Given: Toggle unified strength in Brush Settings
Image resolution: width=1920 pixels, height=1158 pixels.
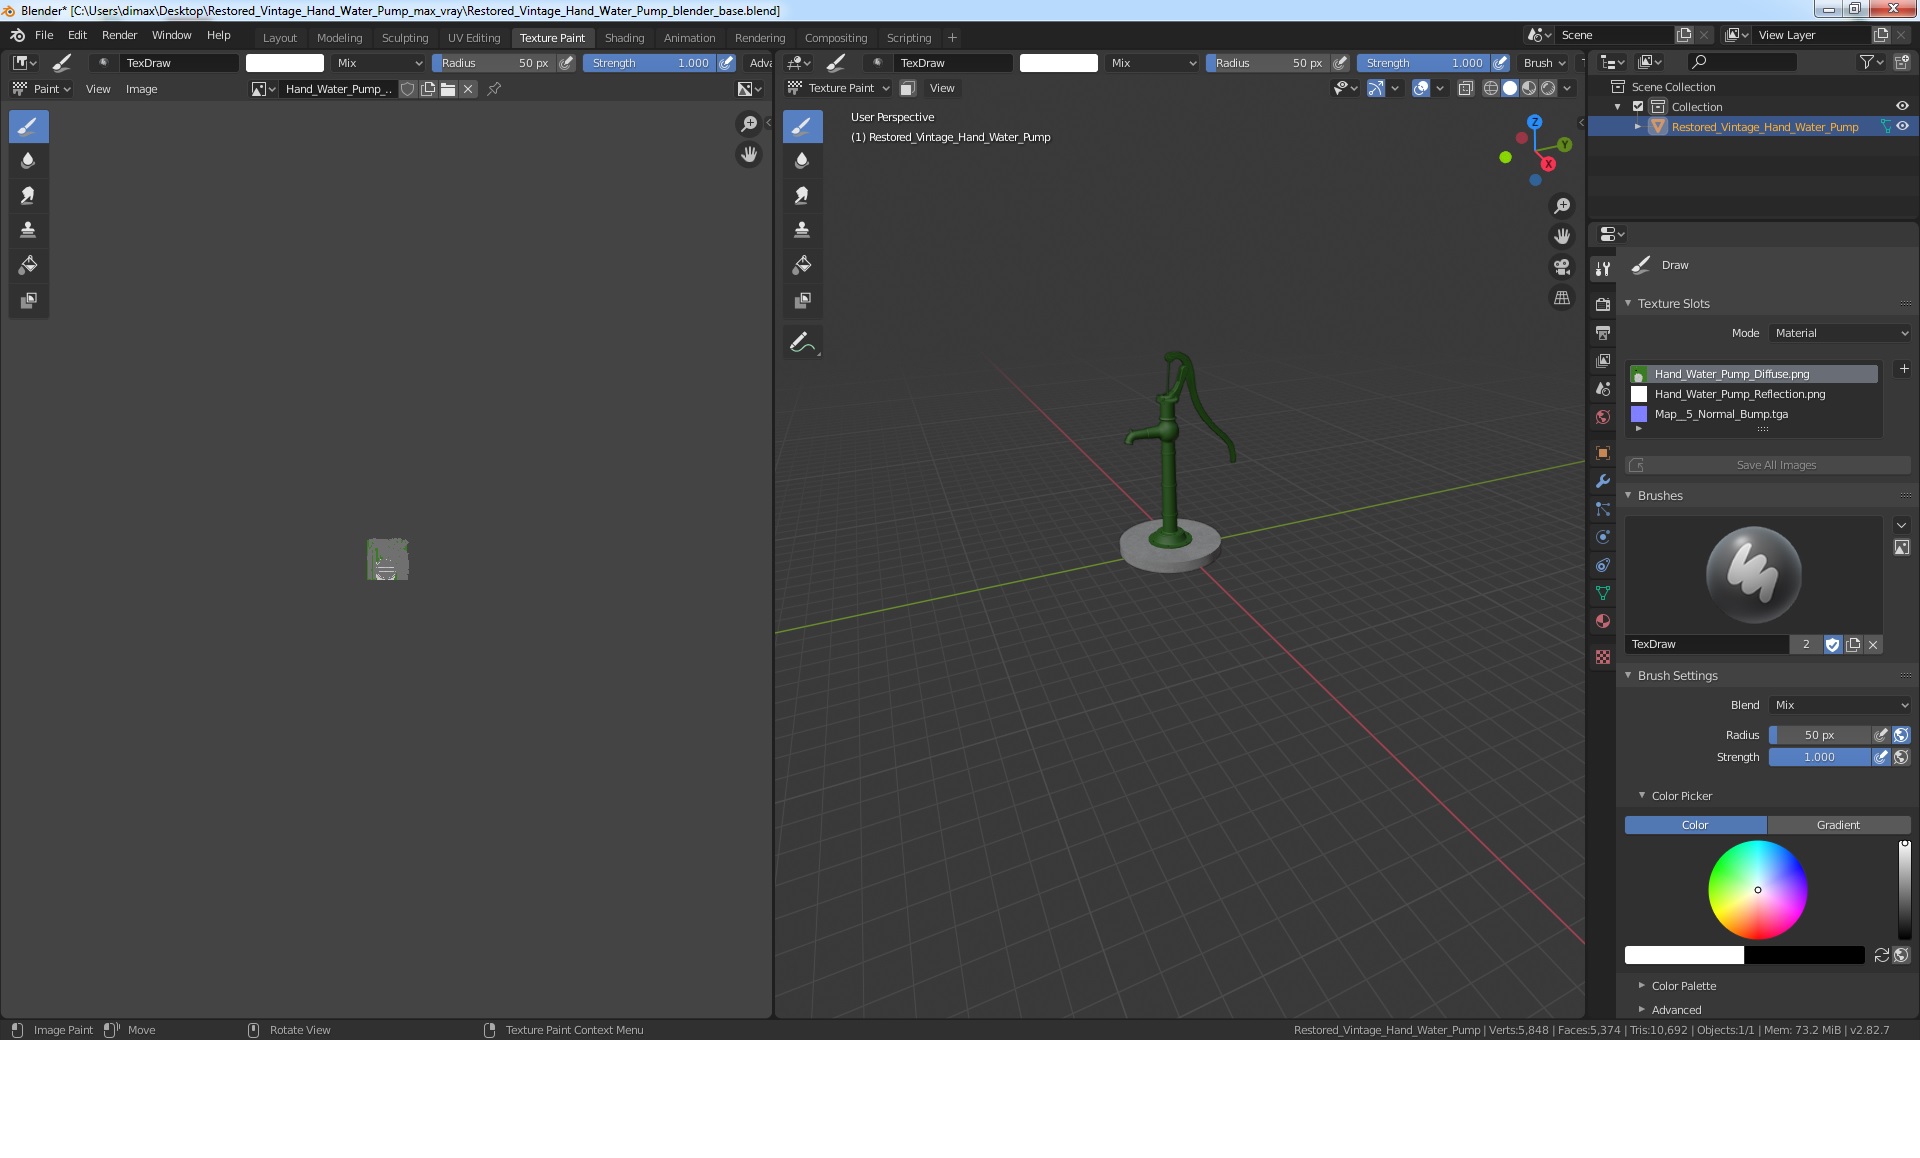Looking at the screenshot, I should [1901, 758].
